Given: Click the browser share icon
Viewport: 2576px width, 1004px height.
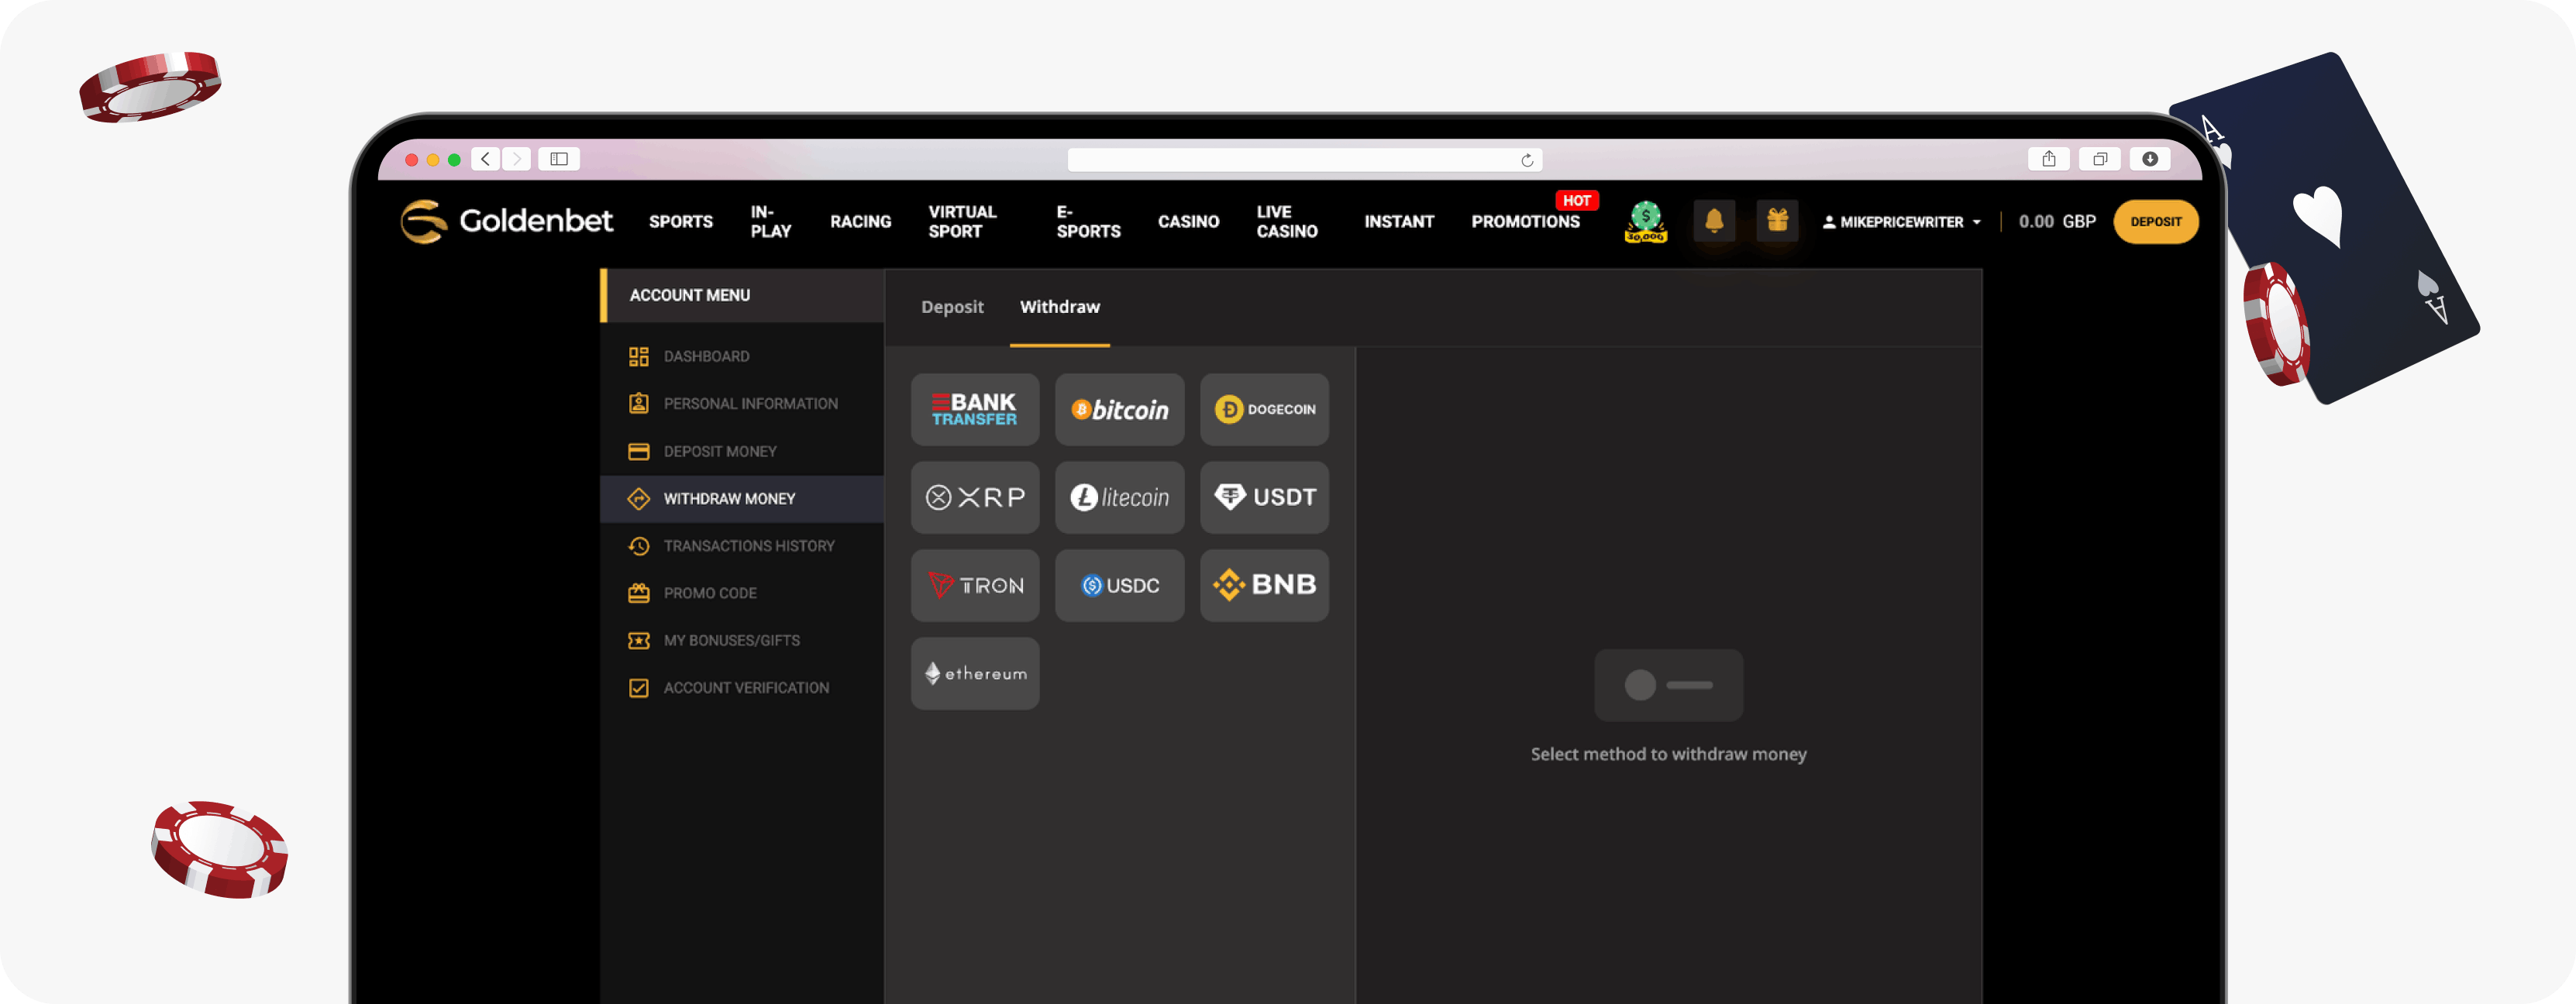Looking at the screenshot, I should [x=2049, y=159].
